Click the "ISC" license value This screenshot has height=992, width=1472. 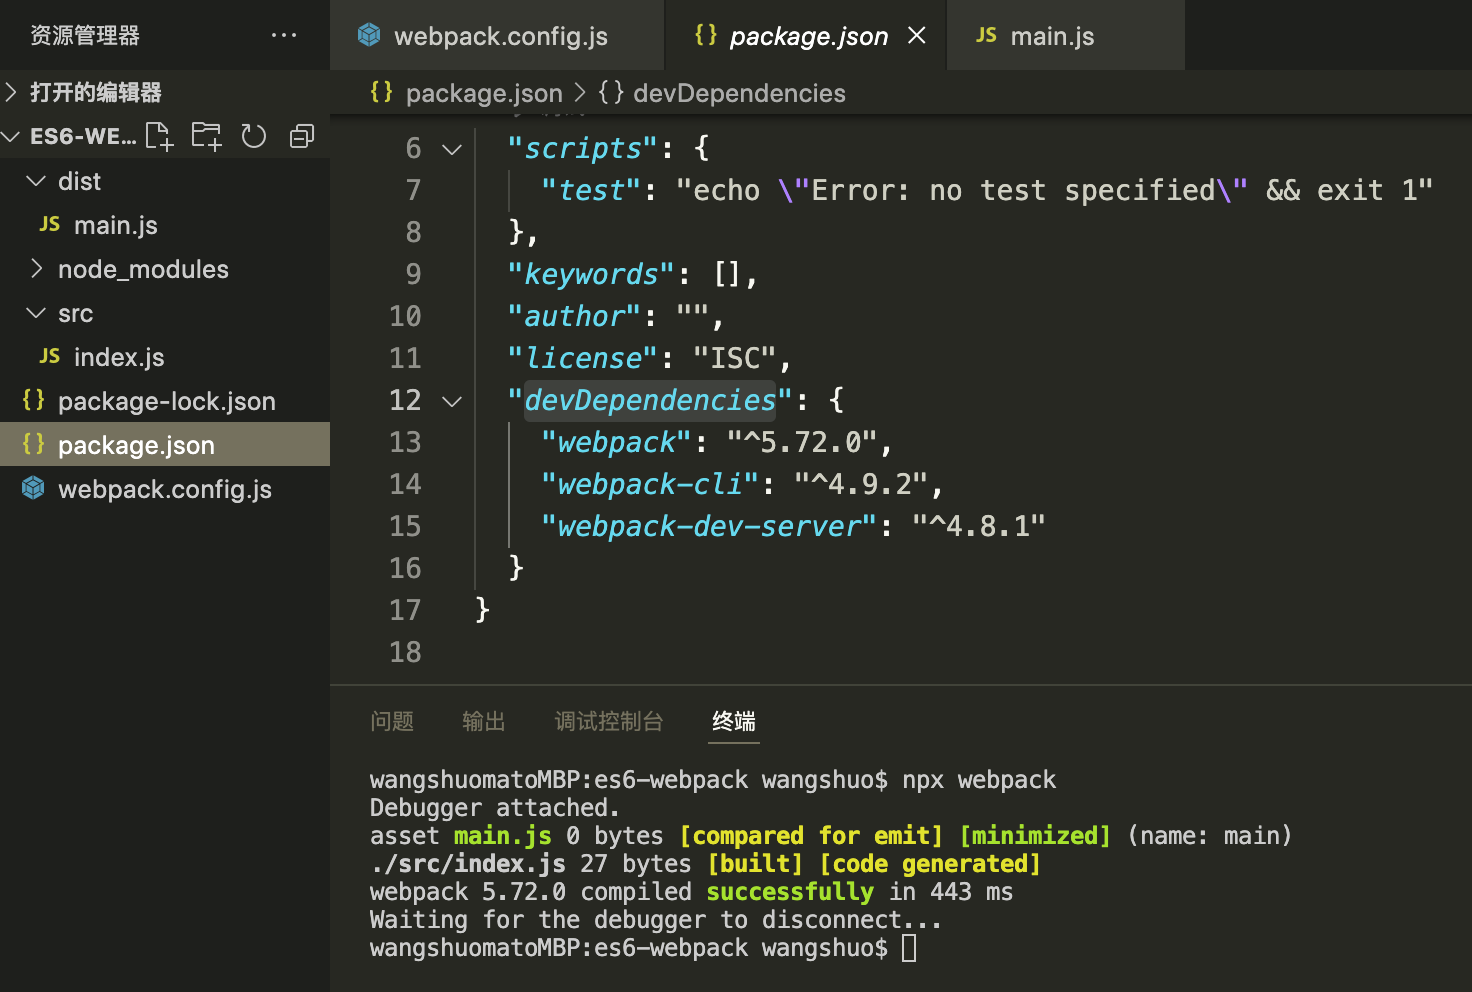coord(735,358)
